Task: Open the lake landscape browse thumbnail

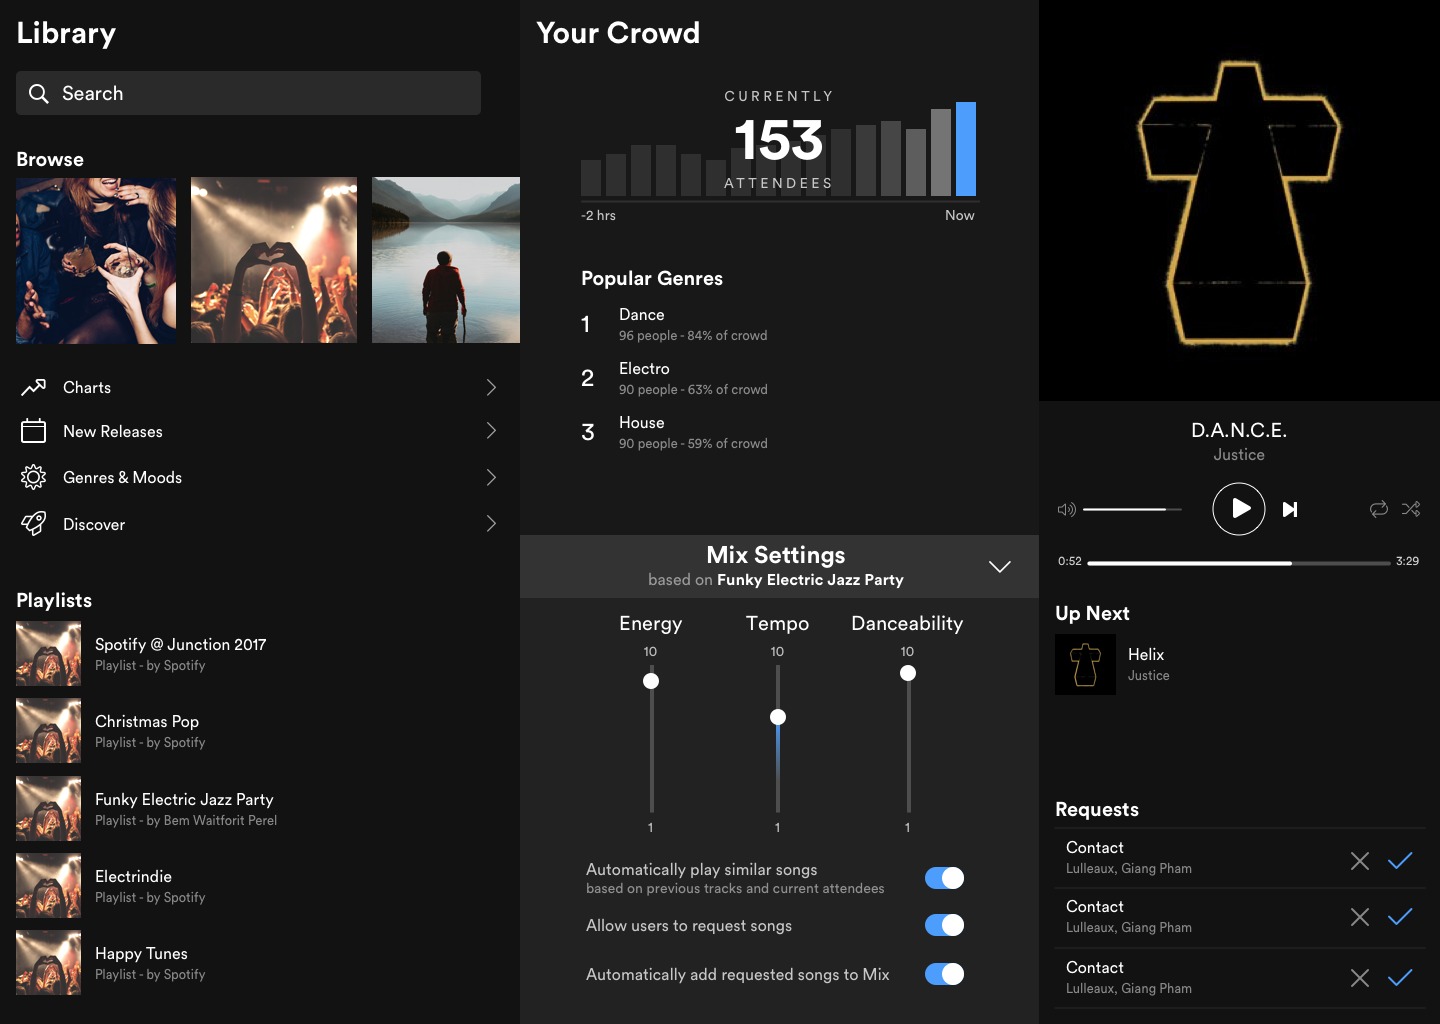Action: [446, 261]
